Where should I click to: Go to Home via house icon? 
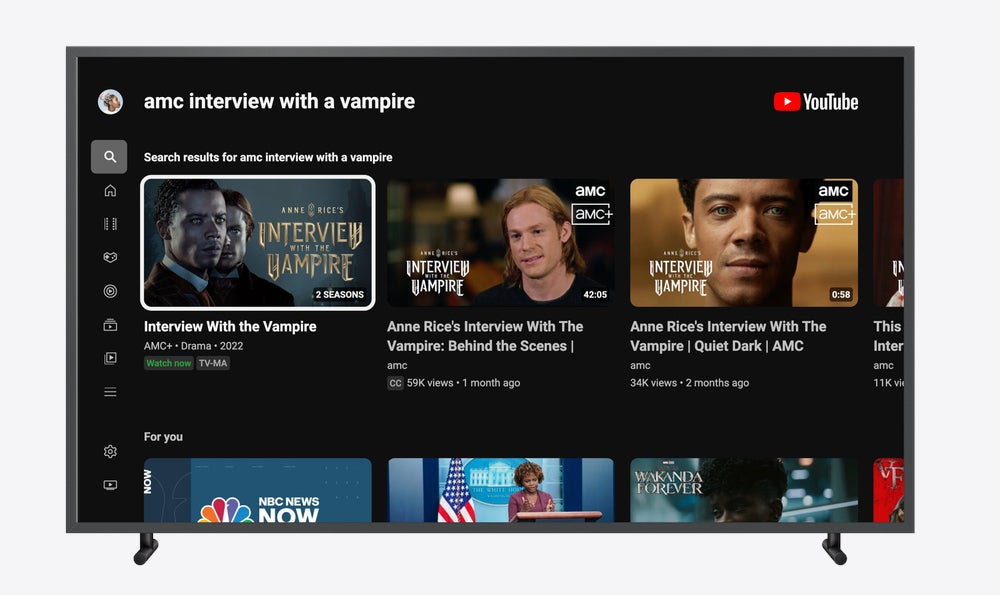(x=110, y=191)
